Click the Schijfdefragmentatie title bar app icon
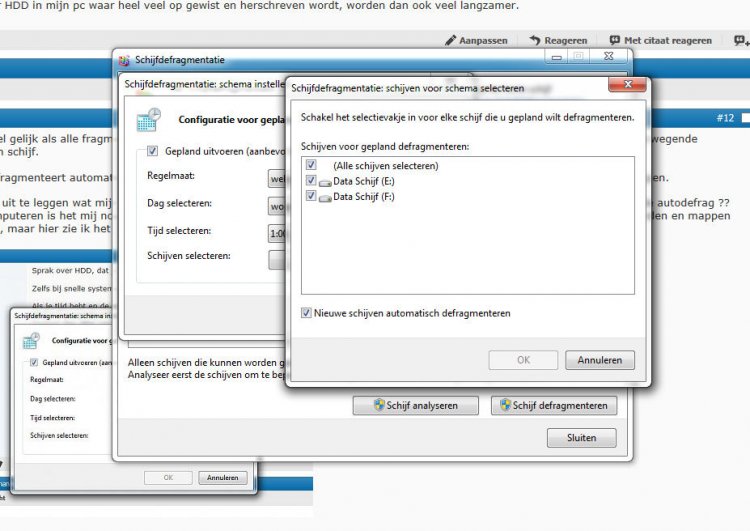 click(124, 60)
